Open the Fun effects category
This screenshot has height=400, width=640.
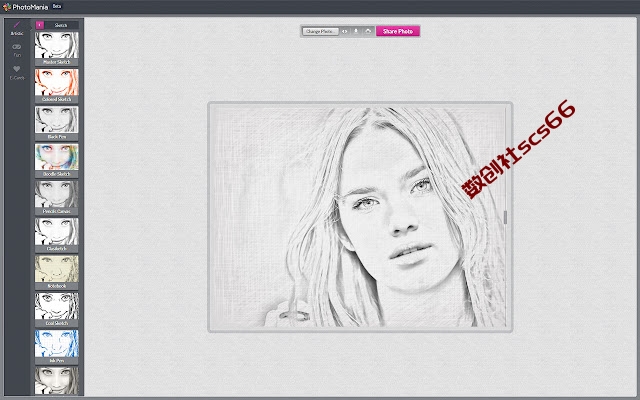pos(17,51)
